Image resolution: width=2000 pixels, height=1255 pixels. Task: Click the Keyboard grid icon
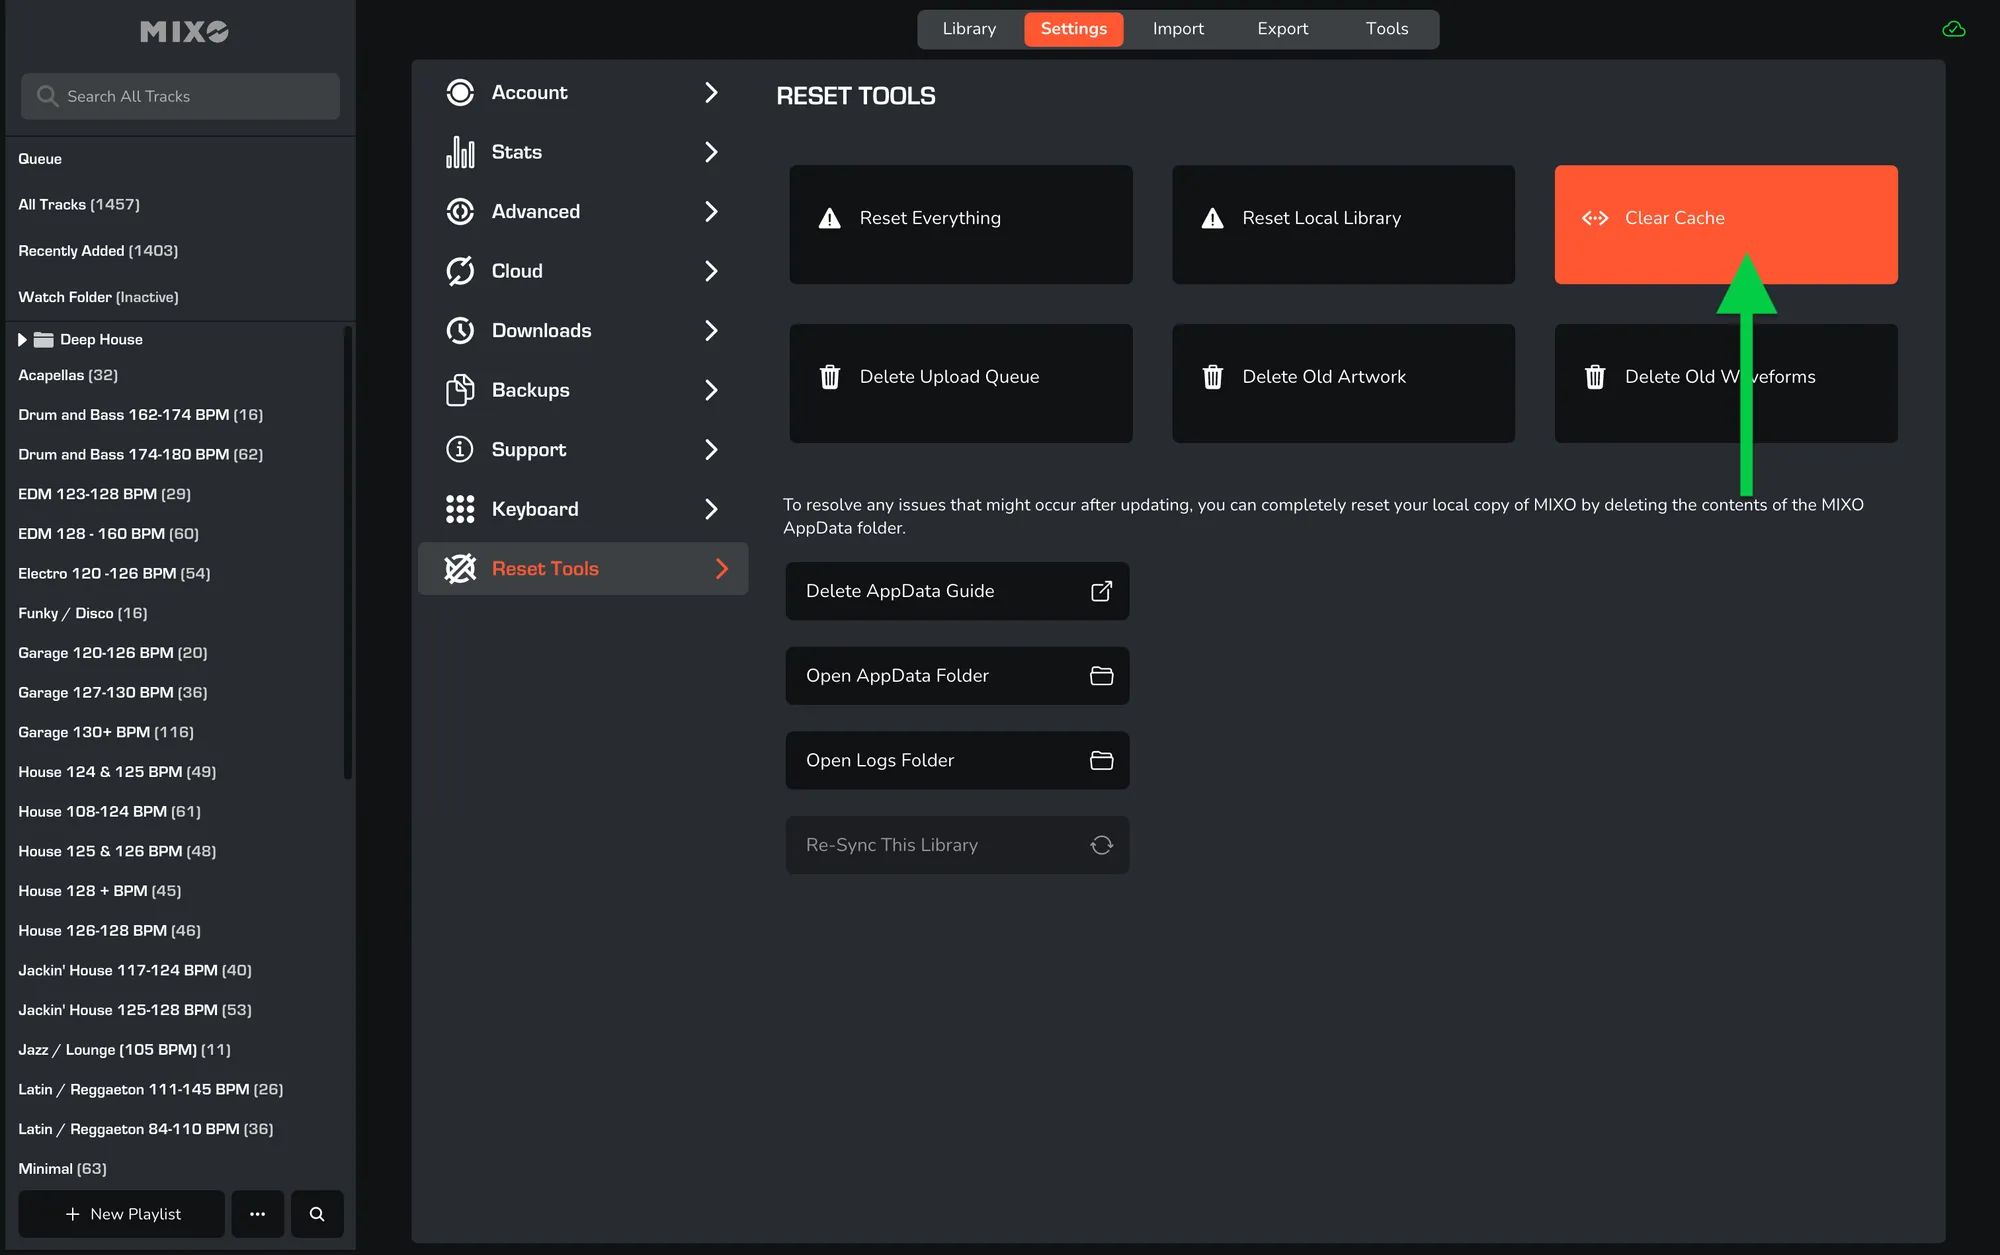pos(460,509)
